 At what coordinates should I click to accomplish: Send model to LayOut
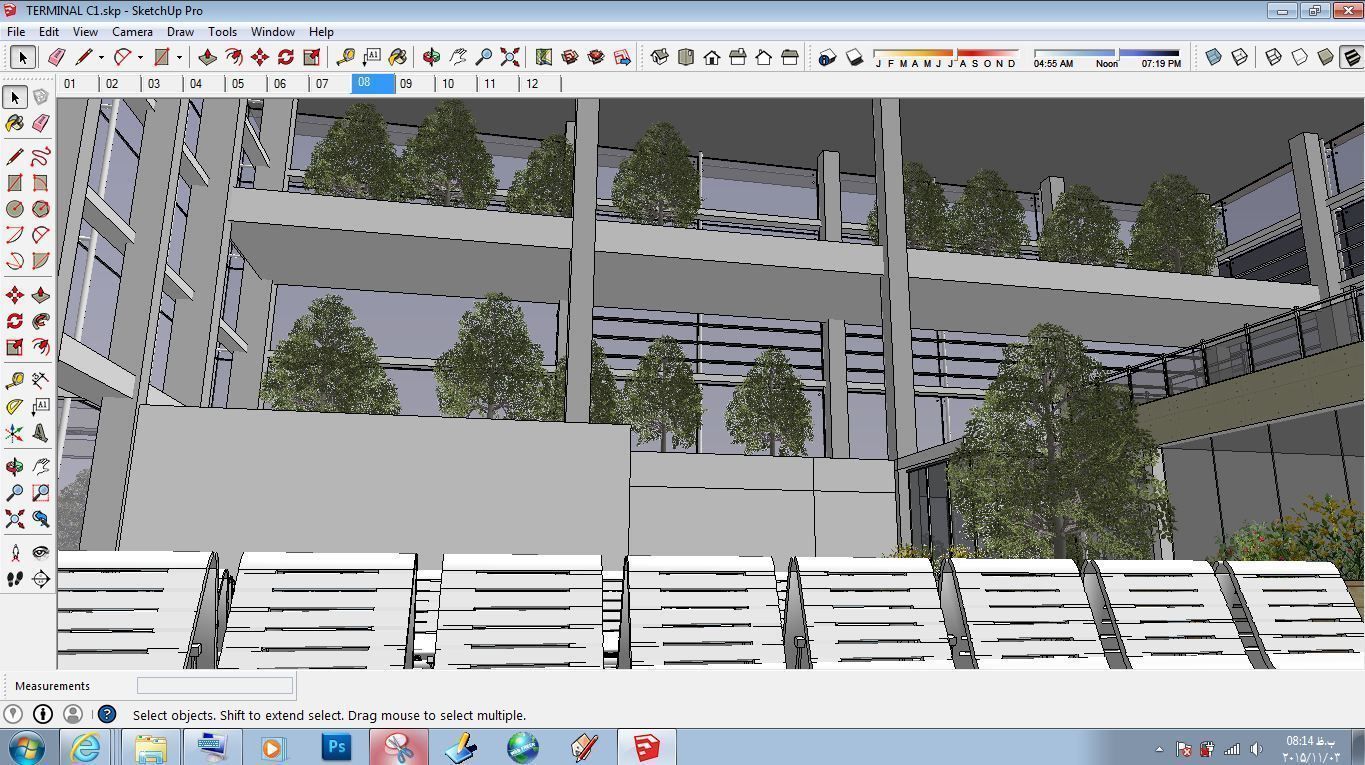622,57
